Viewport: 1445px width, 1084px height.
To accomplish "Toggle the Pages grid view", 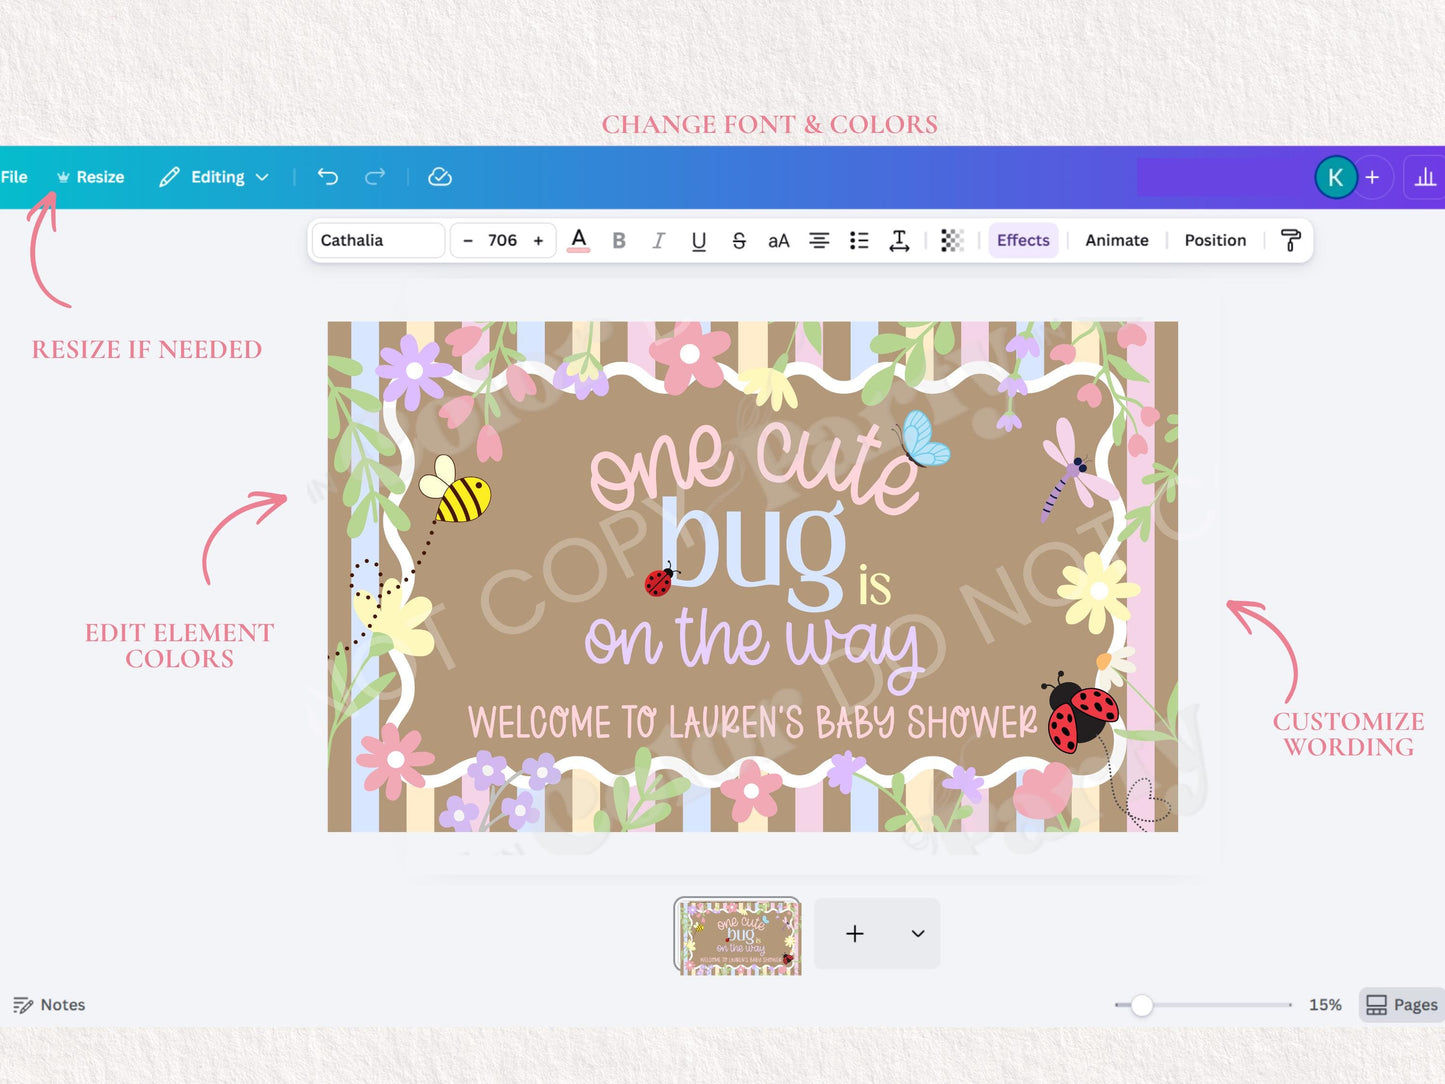I will (1402, 1005).
